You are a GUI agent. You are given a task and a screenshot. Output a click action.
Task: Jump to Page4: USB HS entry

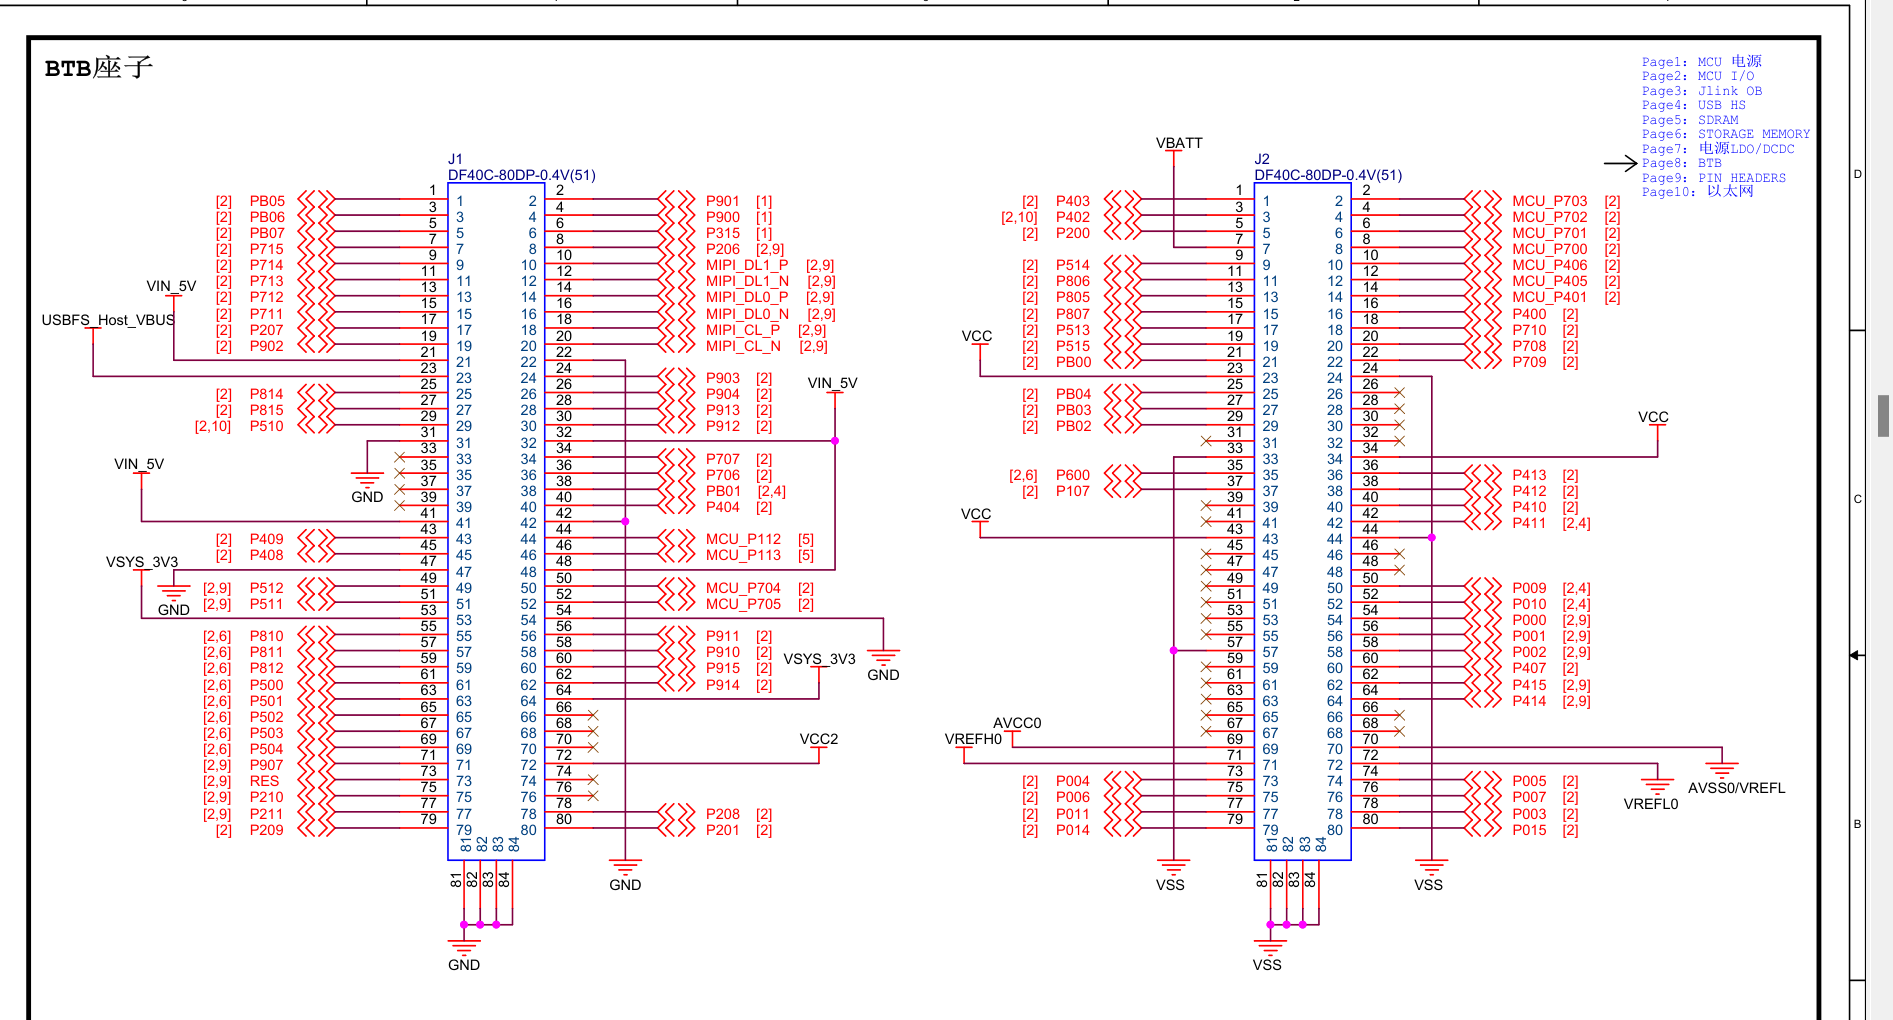pyautogui.click(x=1693, y=105)
